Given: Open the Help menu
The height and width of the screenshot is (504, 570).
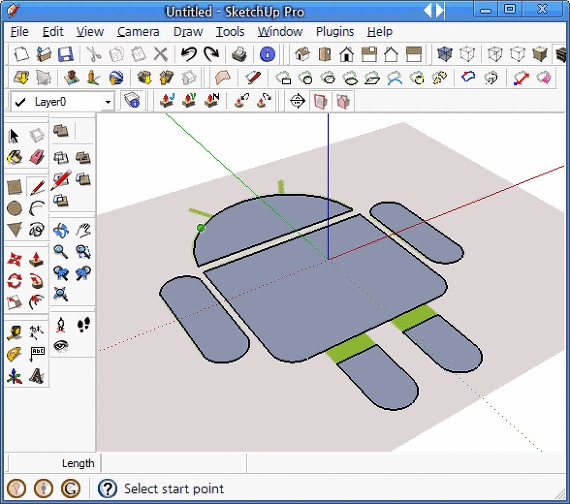Looking at the screenshot, I should pyautogui.click(x=380, y=32).
